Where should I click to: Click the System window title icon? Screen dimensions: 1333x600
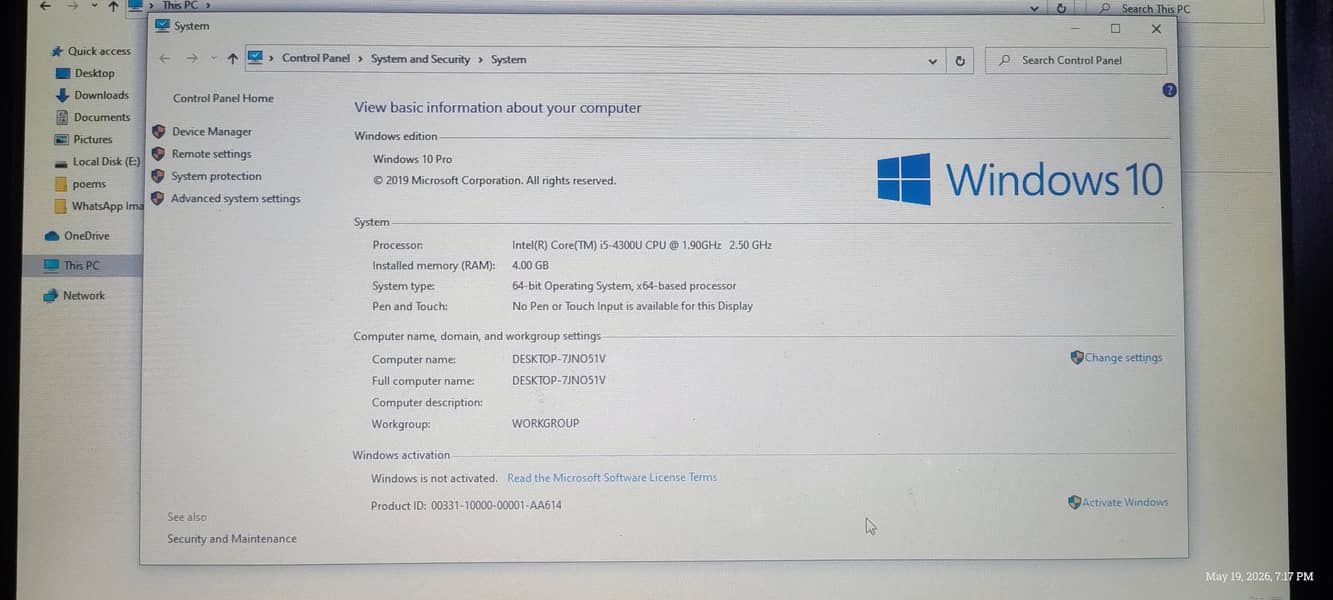click(x=163, y=26)
